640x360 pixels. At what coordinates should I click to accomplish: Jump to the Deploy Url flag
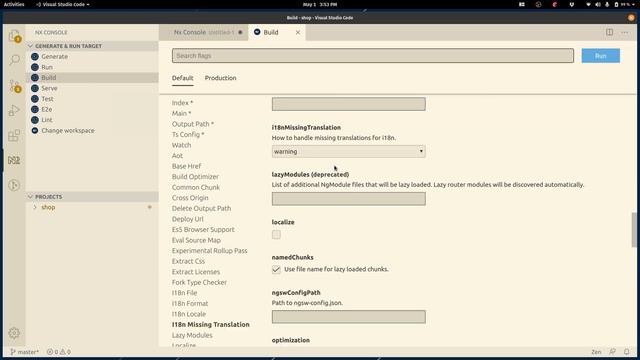(x=187, y=219)
